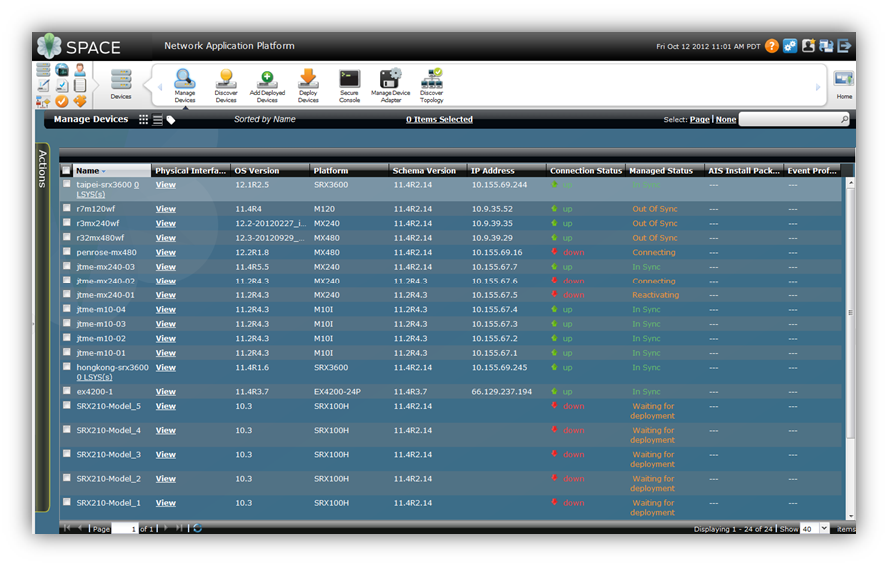Check the ex4200-1 row checkbox
Image resolution: width=889 pixels, height=567 pixels.
click(x=66, y=391)
